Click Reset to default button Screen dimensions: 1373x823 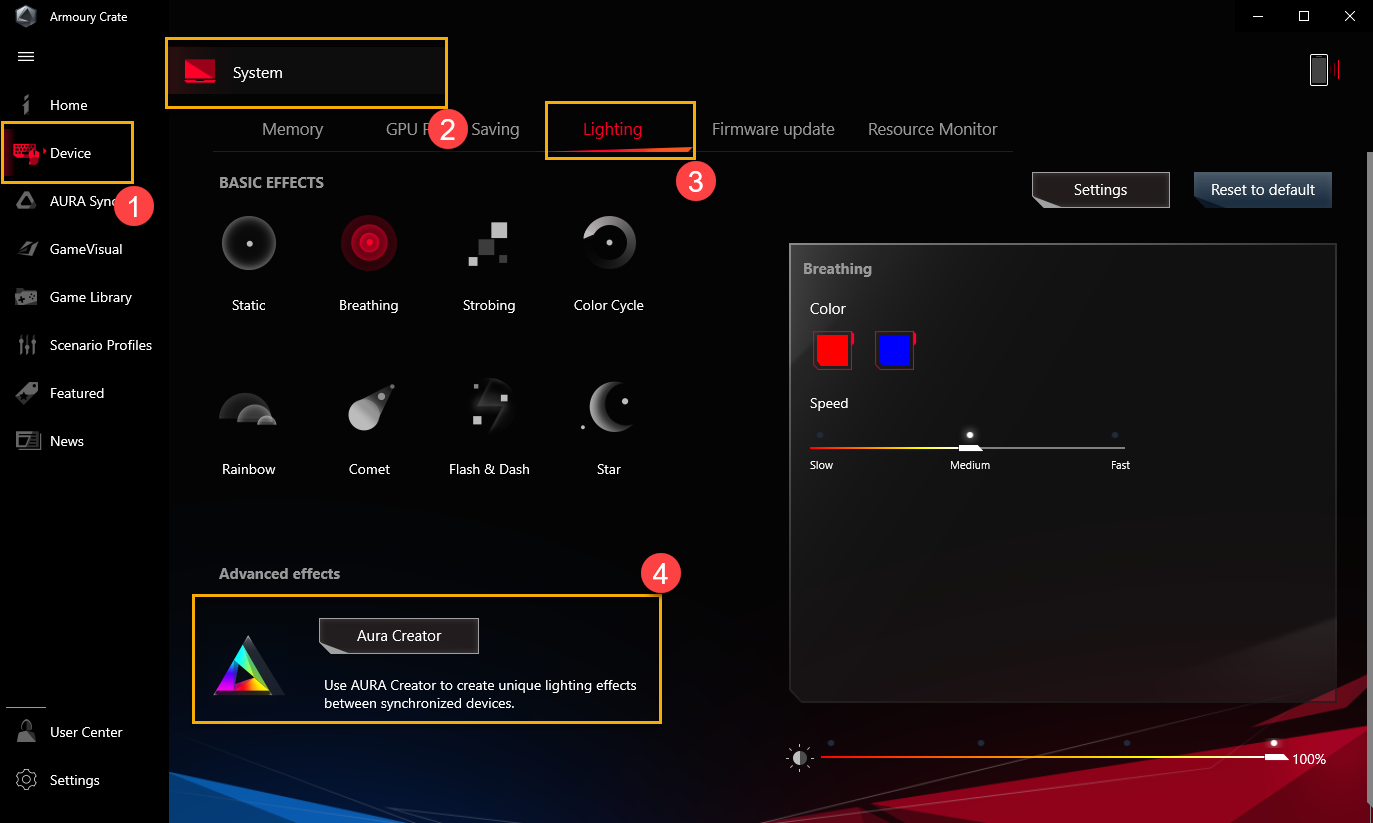click(x=1263, y=190)
